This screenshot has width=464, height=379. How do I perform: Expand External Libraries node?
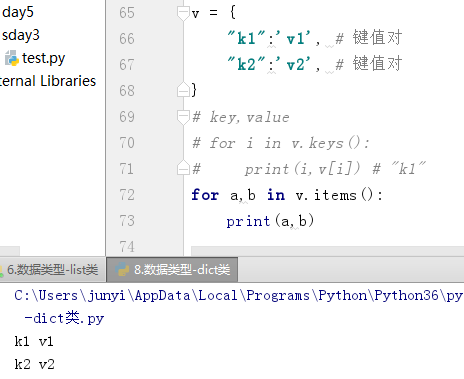48,81
